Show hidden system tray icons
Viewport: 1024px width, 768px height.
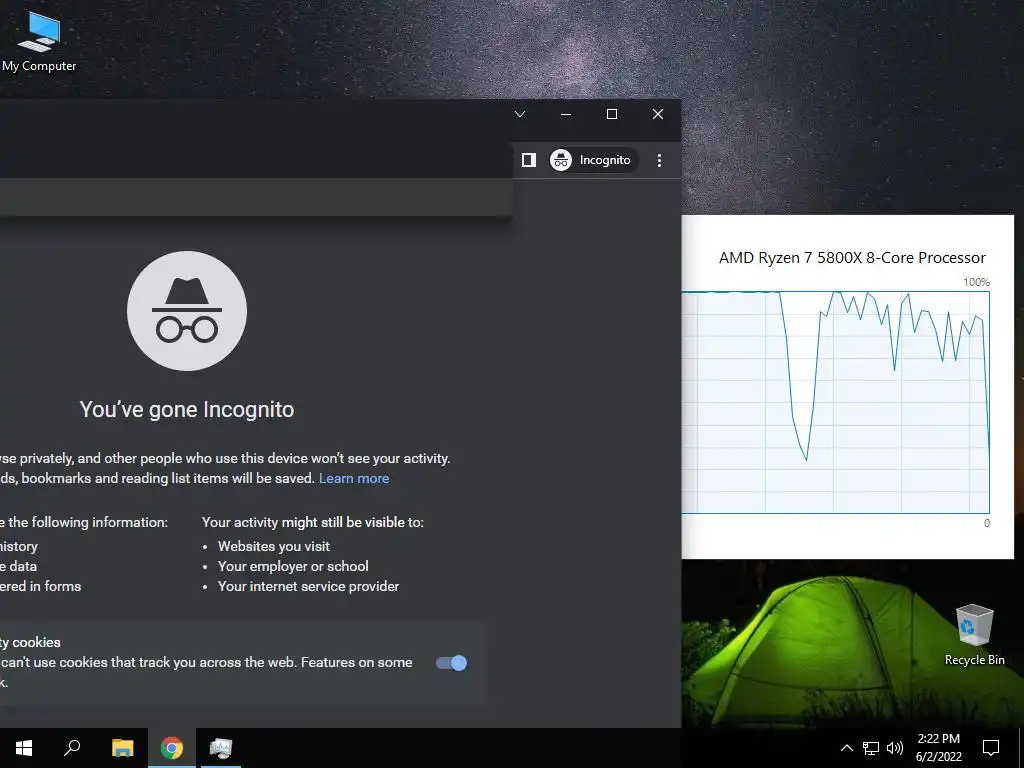(x=846, y=748)
